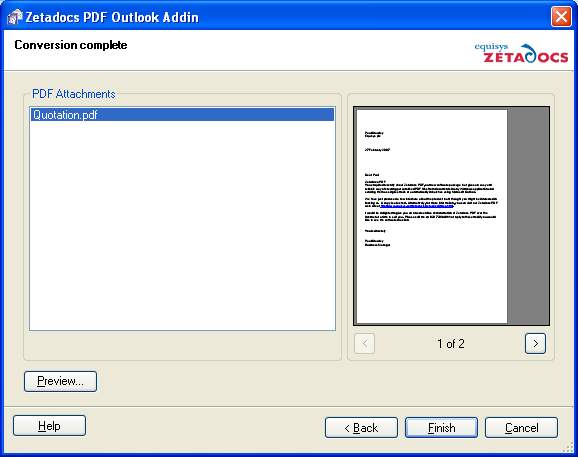Go to next preview page arrow
The image size is (578, 457).
point(535,343)
